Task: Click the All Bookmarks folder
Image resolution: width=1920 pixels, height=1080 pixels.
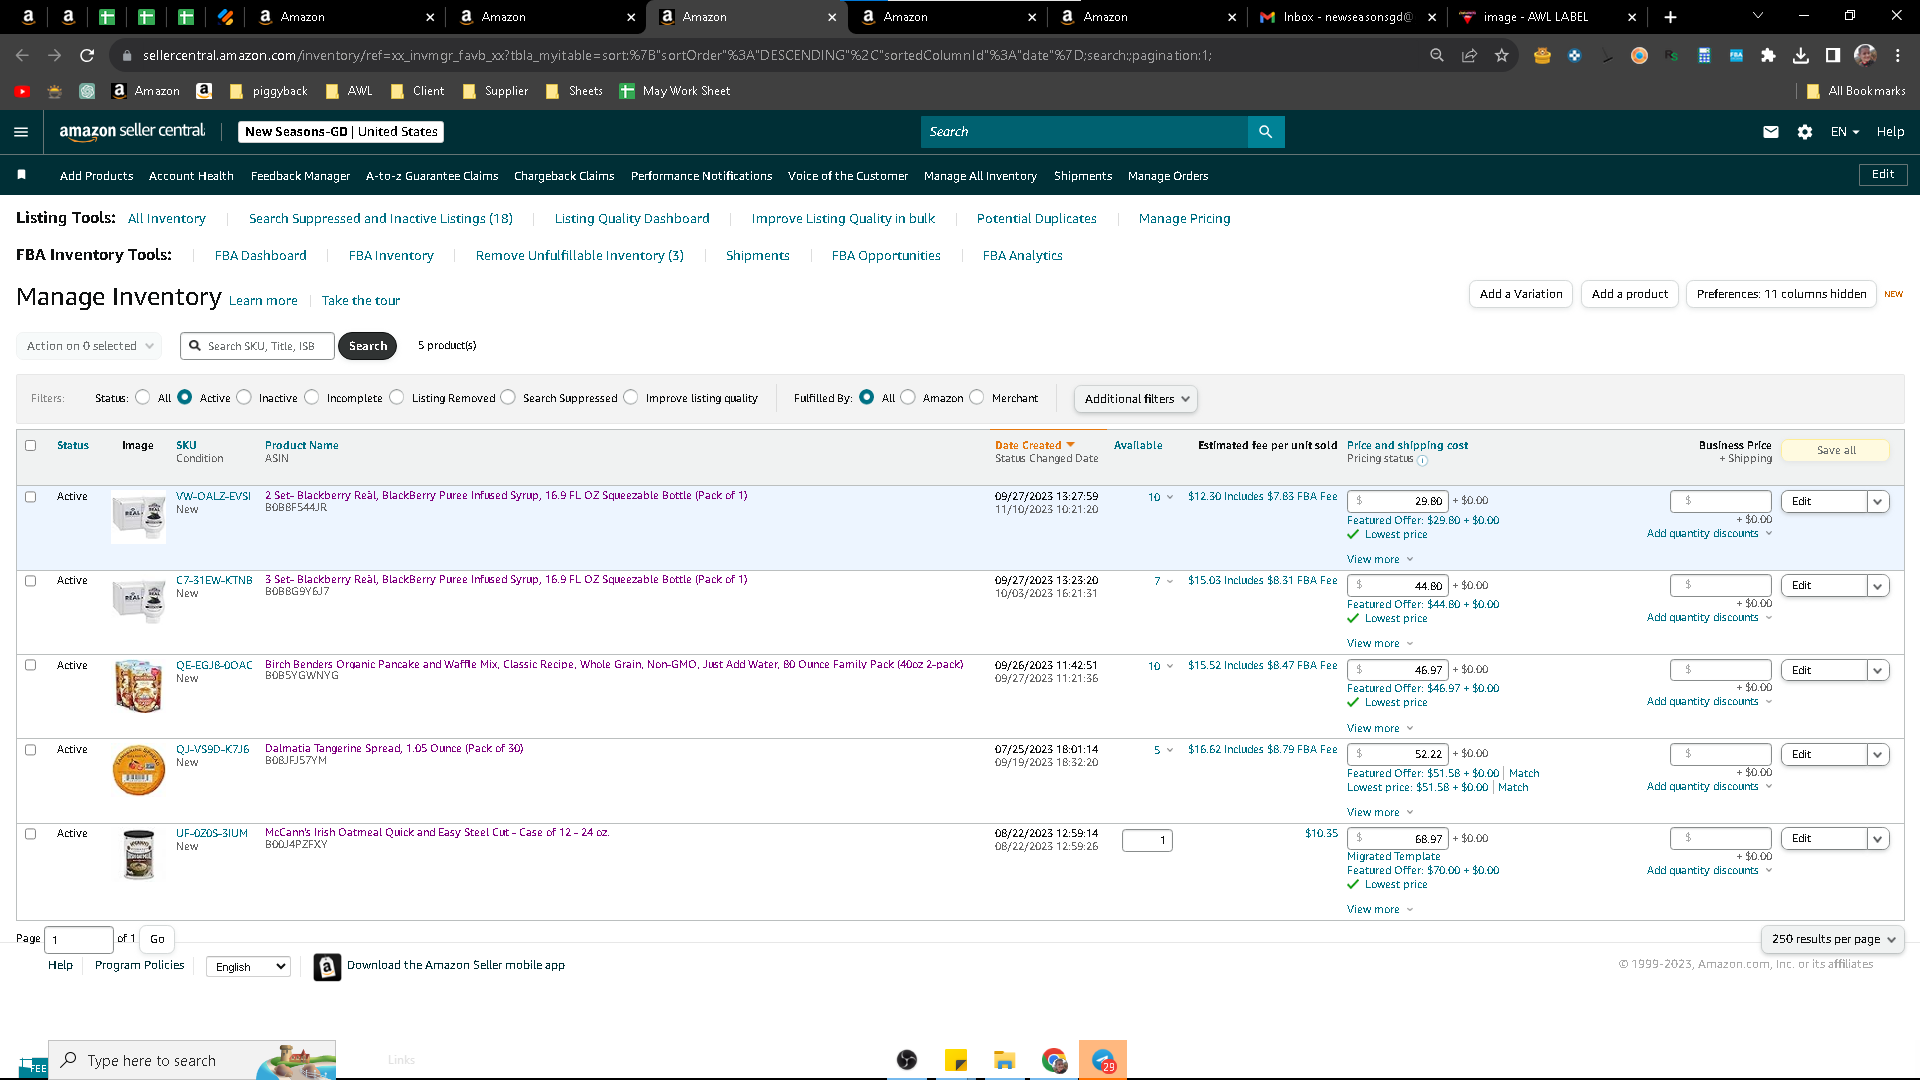Action: point(1856,91)
